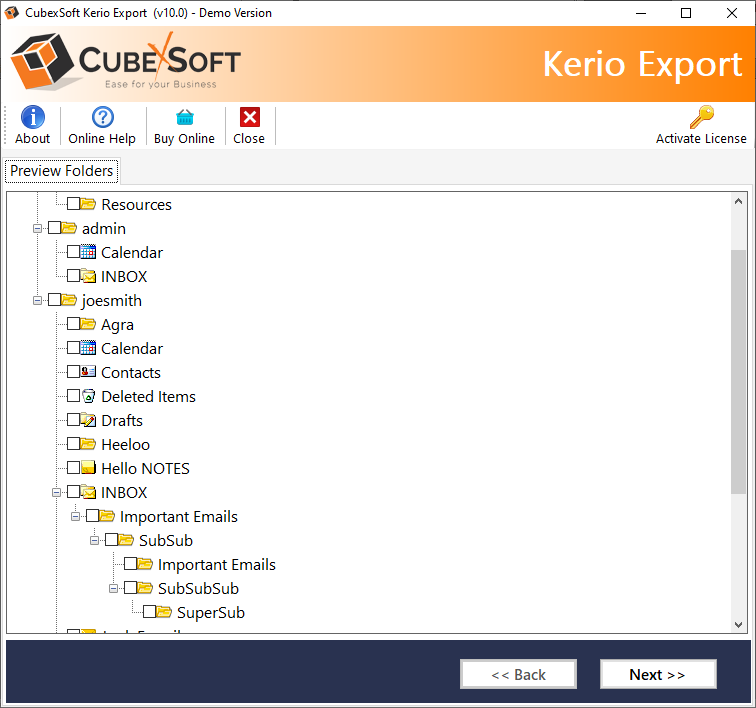Collapse the Important Emails node under INBOX
Image resolution: width=756 pixels, height=708 pixels.
point(76,517)
